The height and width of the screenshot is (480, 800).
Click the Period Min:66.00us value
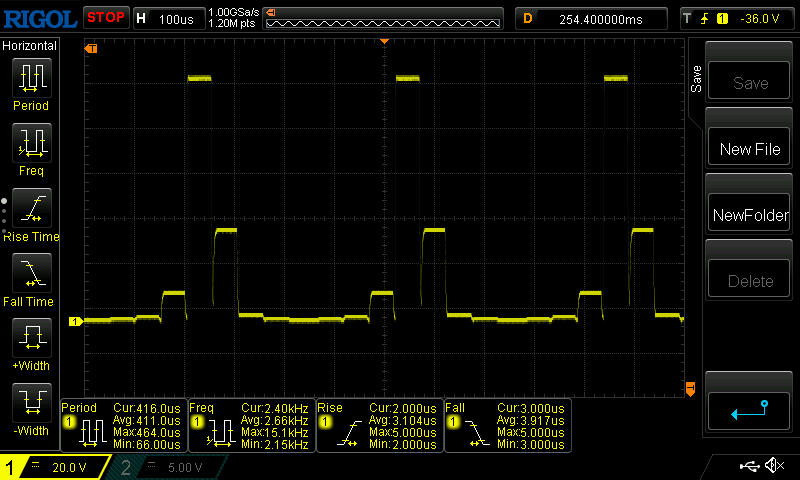[x=147, y=444]
